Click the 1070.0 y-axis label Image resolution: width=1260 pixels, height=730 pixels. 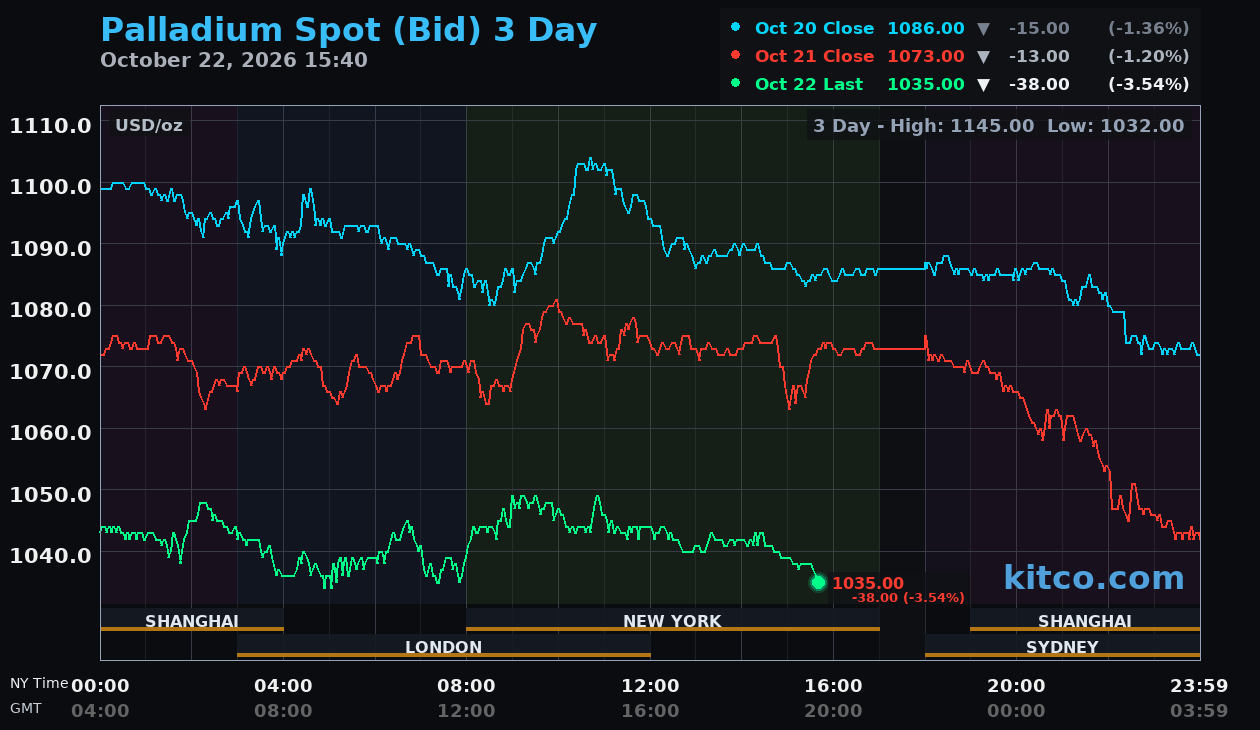pos(51,370)
